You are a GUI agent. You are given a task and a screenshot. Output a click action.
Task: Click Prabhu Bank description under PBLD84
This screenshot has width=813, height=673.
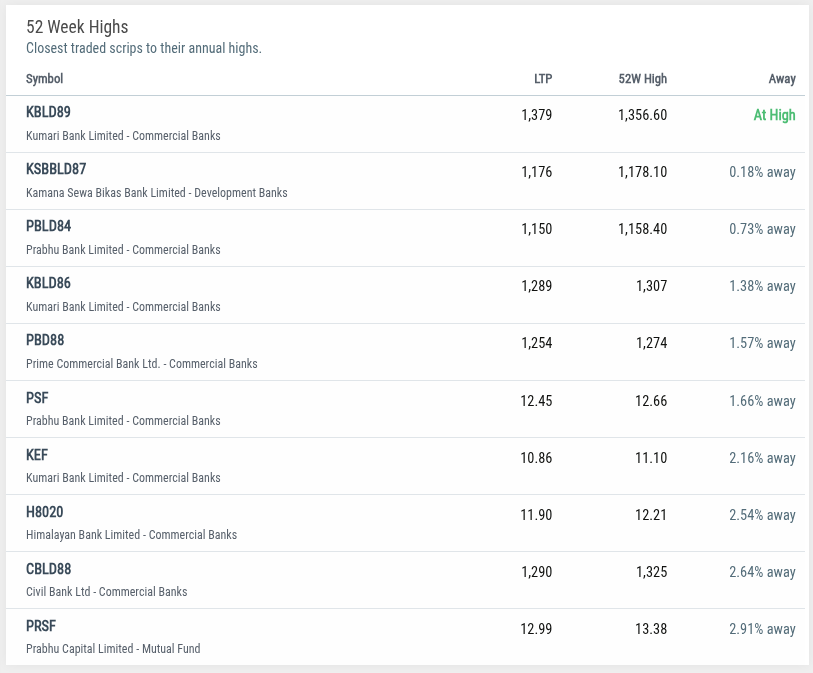pyautogui.click(x=123, y=250)
